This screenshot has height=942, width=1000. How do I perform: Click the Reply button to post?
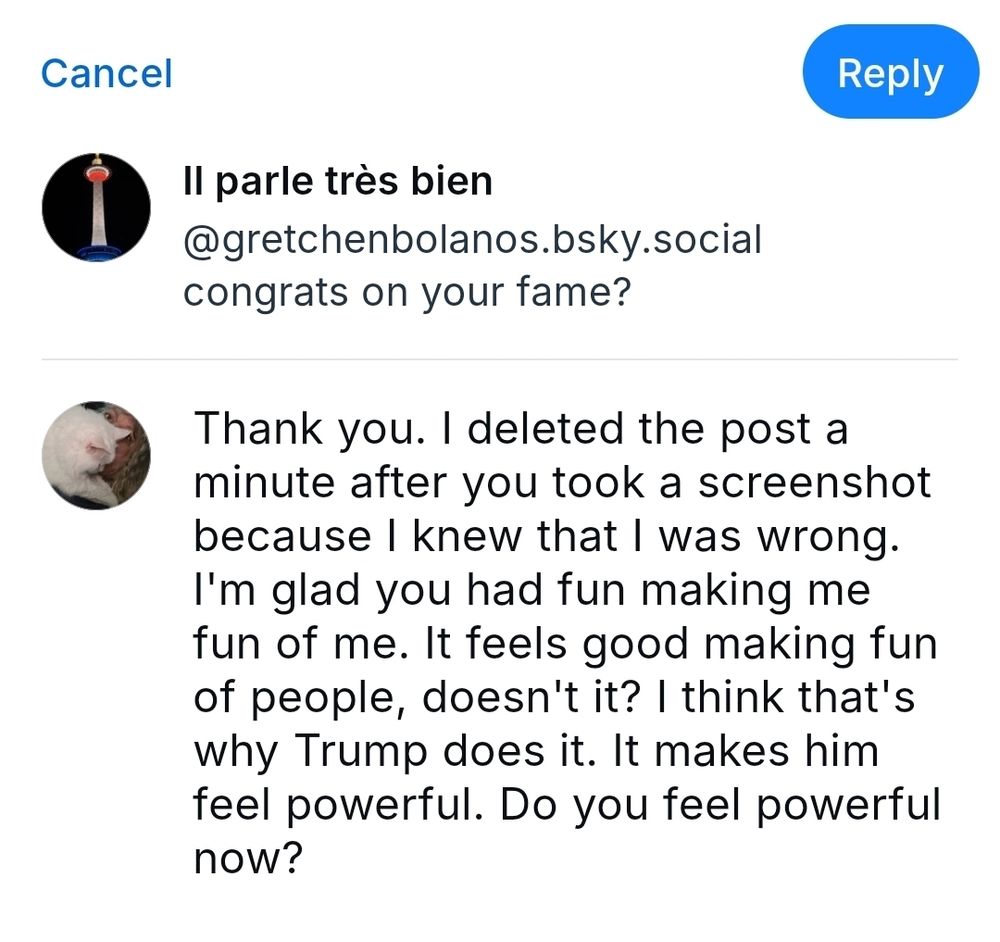click(890, 72)
